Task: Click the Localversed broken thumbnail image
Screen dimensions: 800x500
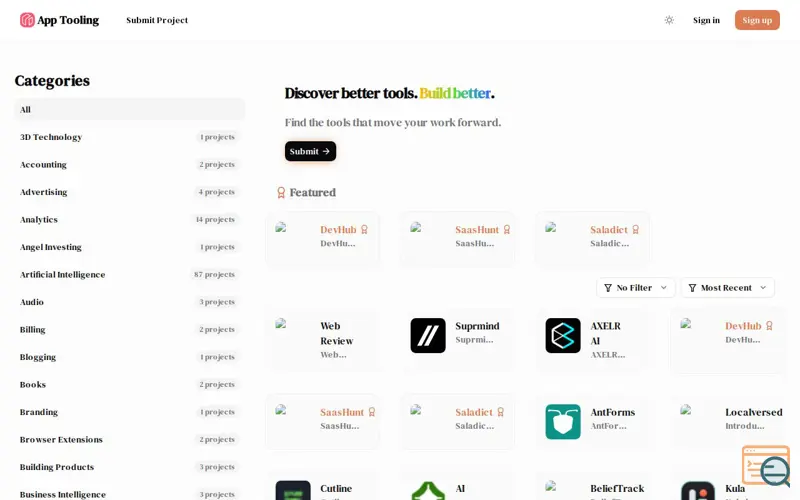Action: (686, 410)
